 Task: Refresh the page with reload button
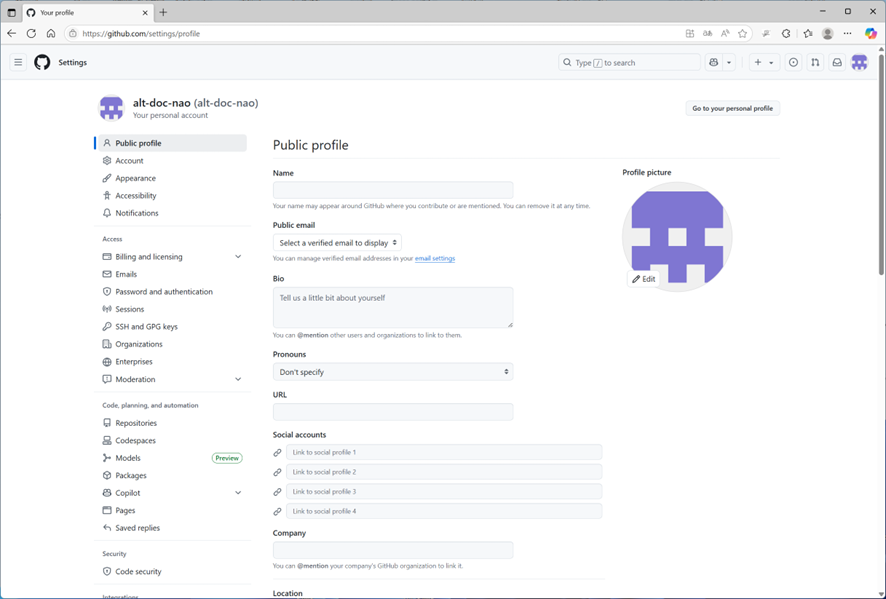pos(31,33)
